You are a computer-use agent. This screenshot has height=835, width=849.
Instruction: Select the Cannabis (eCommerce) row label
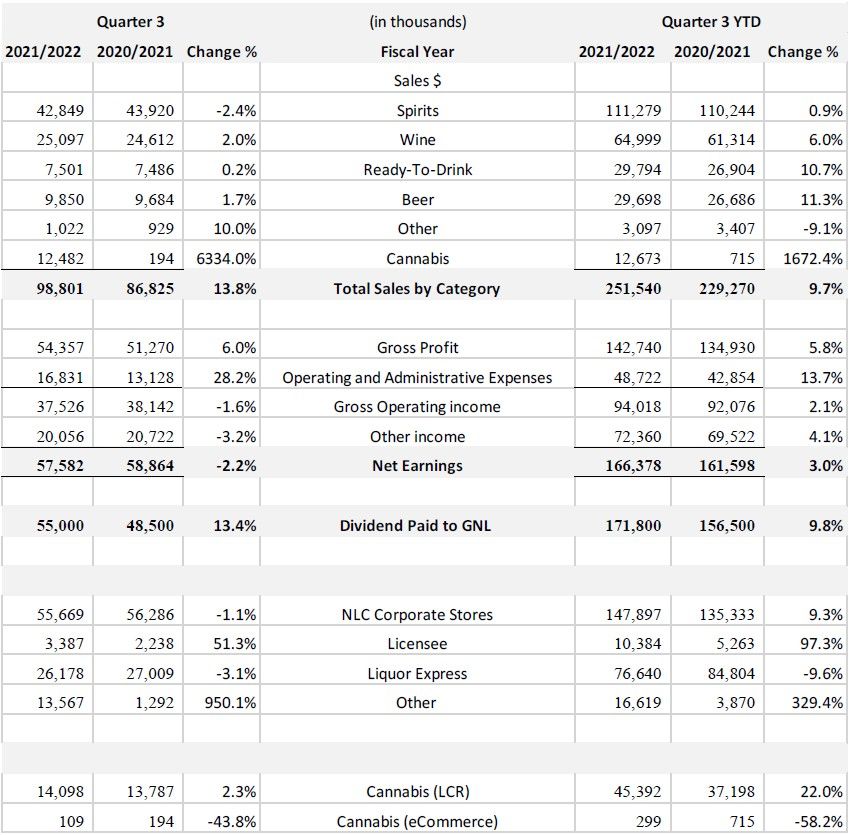(417, 822)
